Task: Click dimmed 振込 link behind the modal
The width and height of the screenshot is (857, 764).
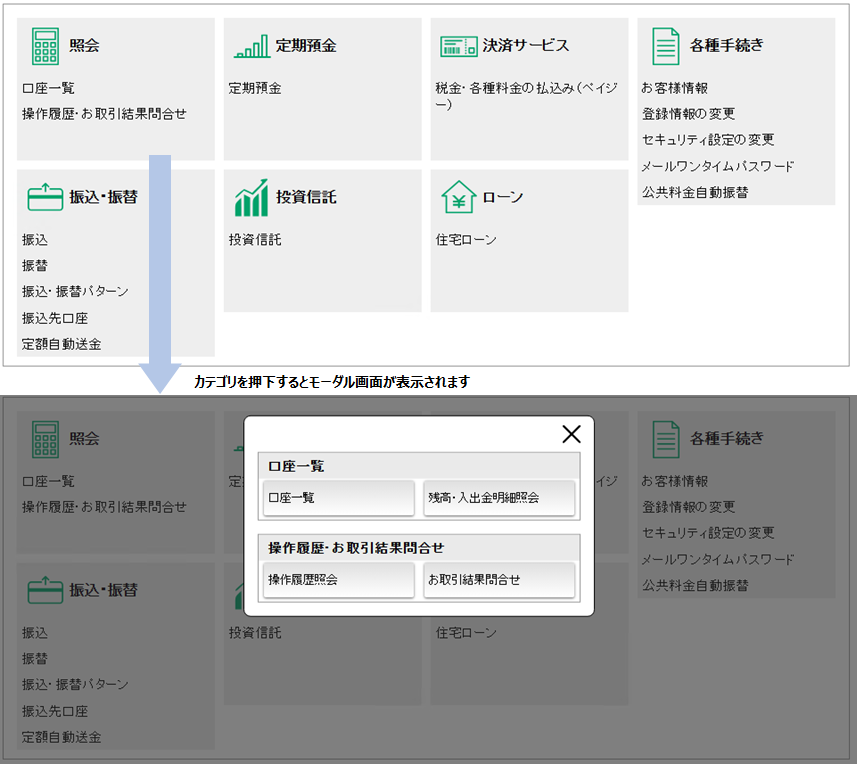Action: click(35, 633)
